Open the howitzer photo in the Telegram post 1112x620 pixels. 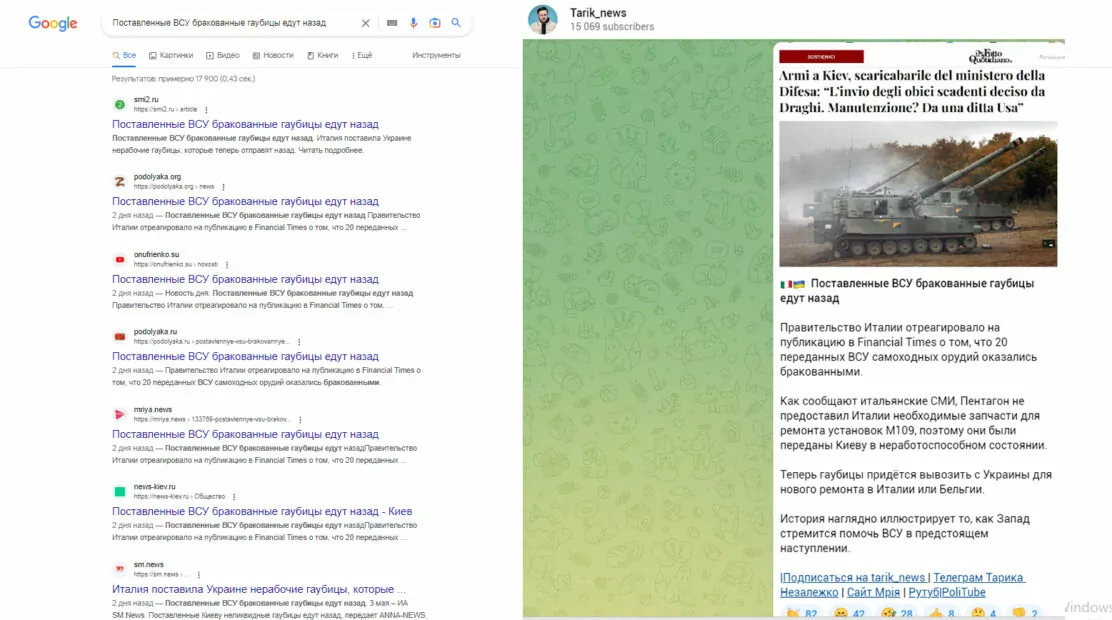point(918,194)
